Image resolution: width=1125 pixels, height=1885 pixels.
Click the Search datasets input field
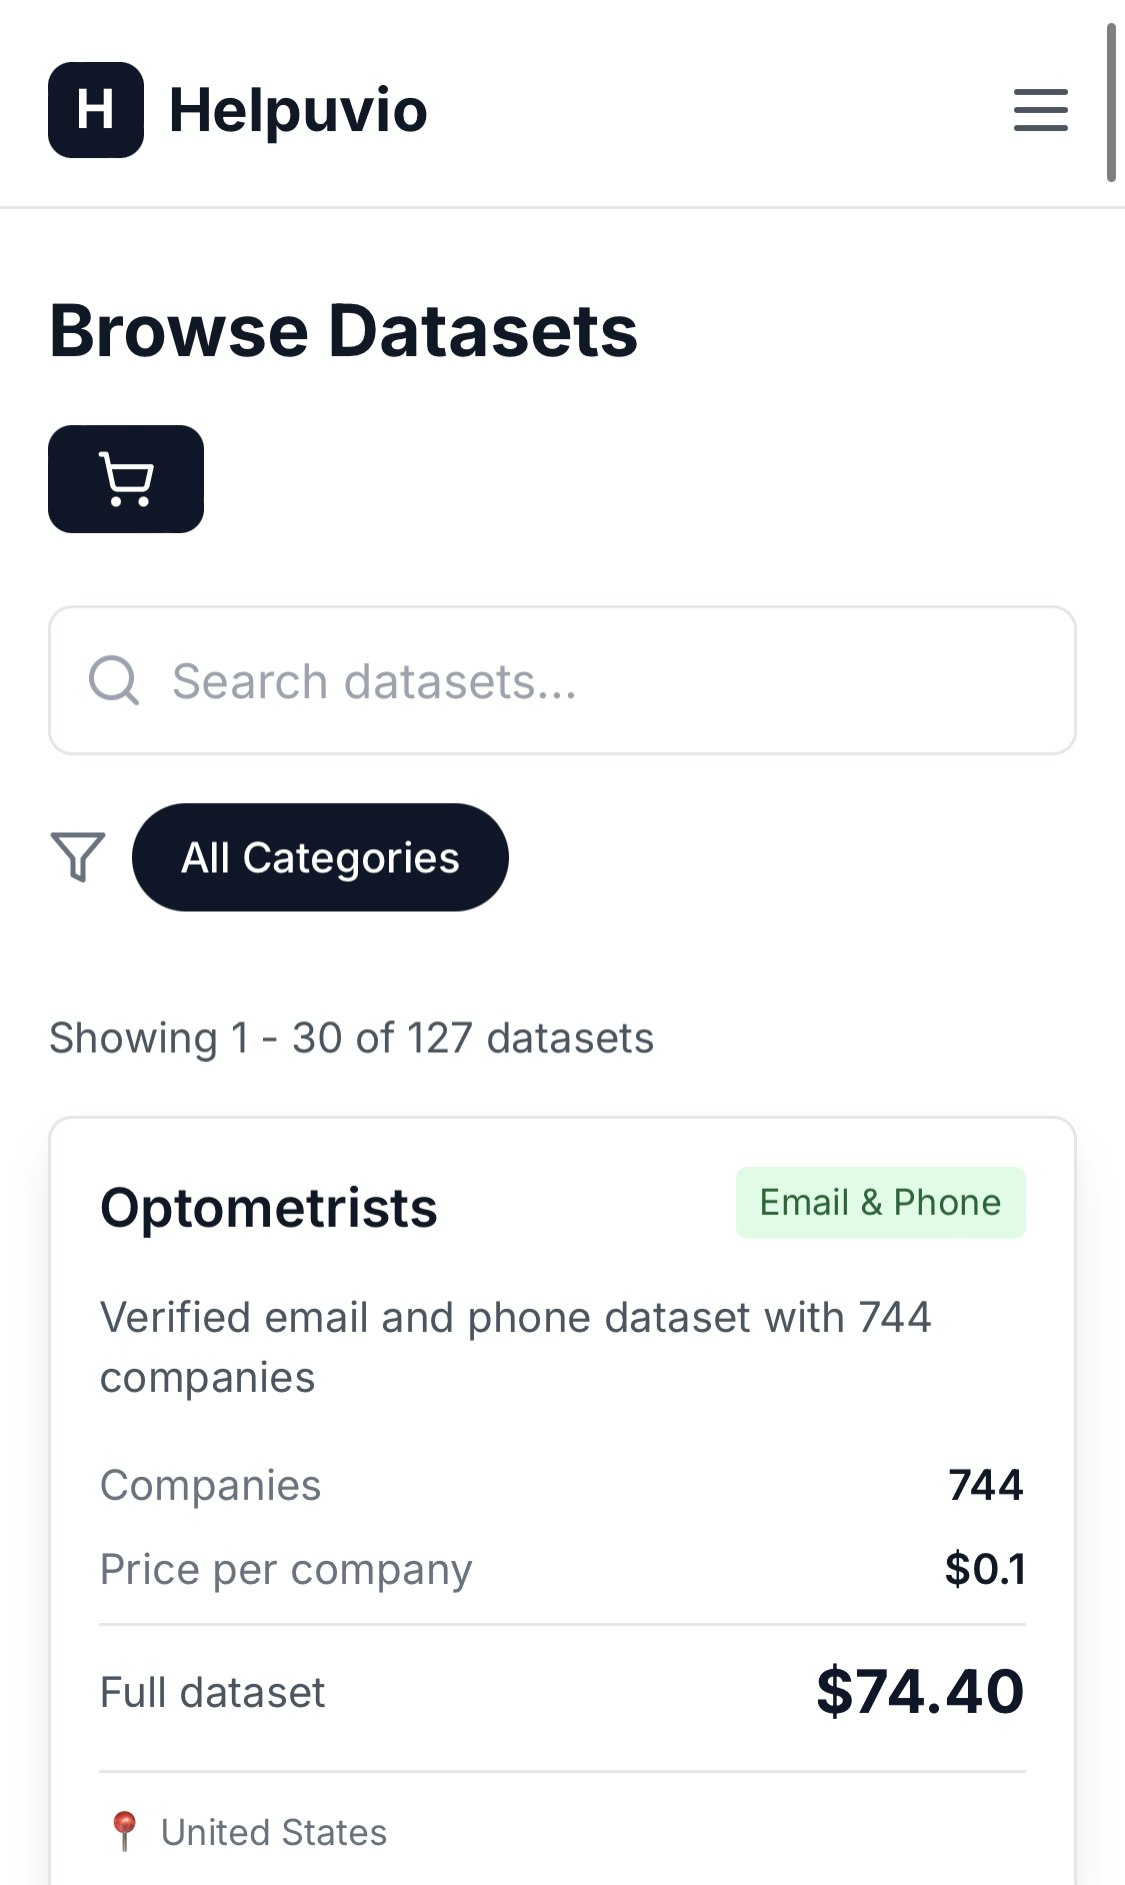click(562, 680)
